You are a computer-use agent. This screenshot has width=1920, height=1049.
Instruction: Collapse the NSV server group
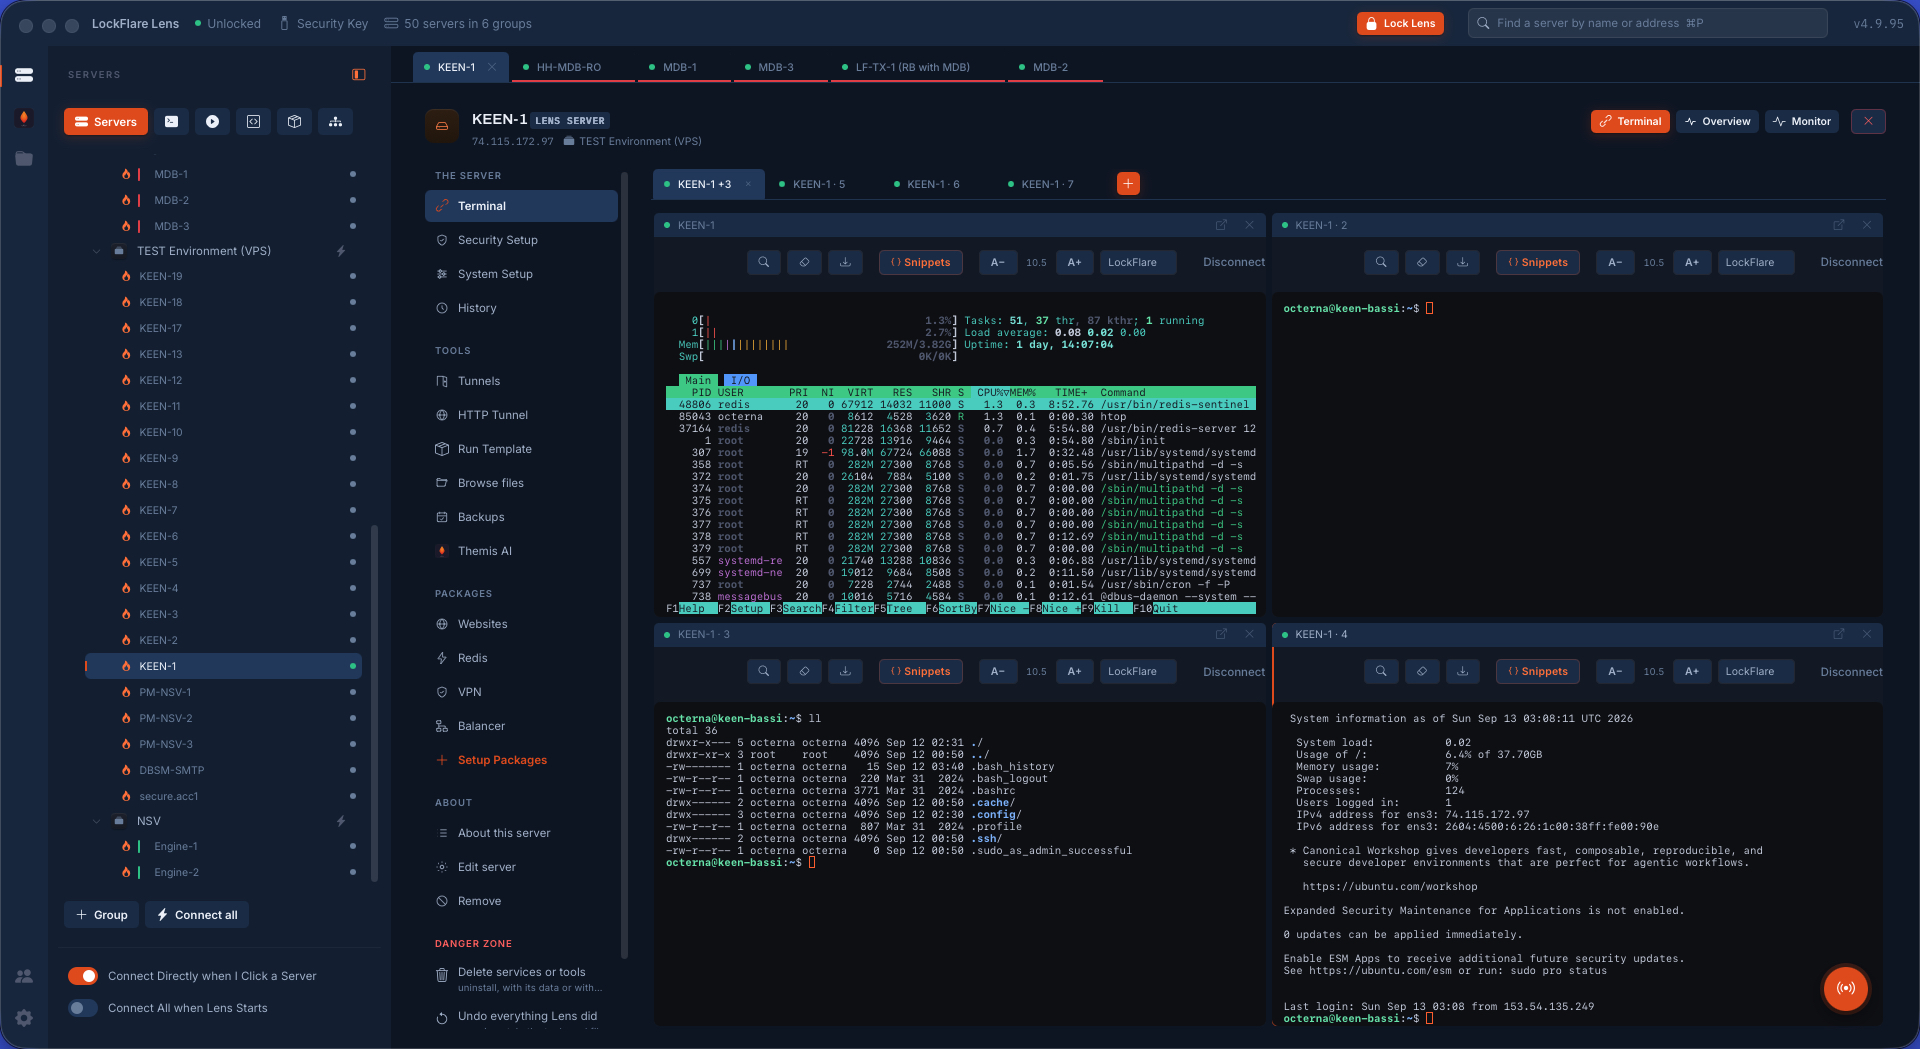click(x=97, y=821)
